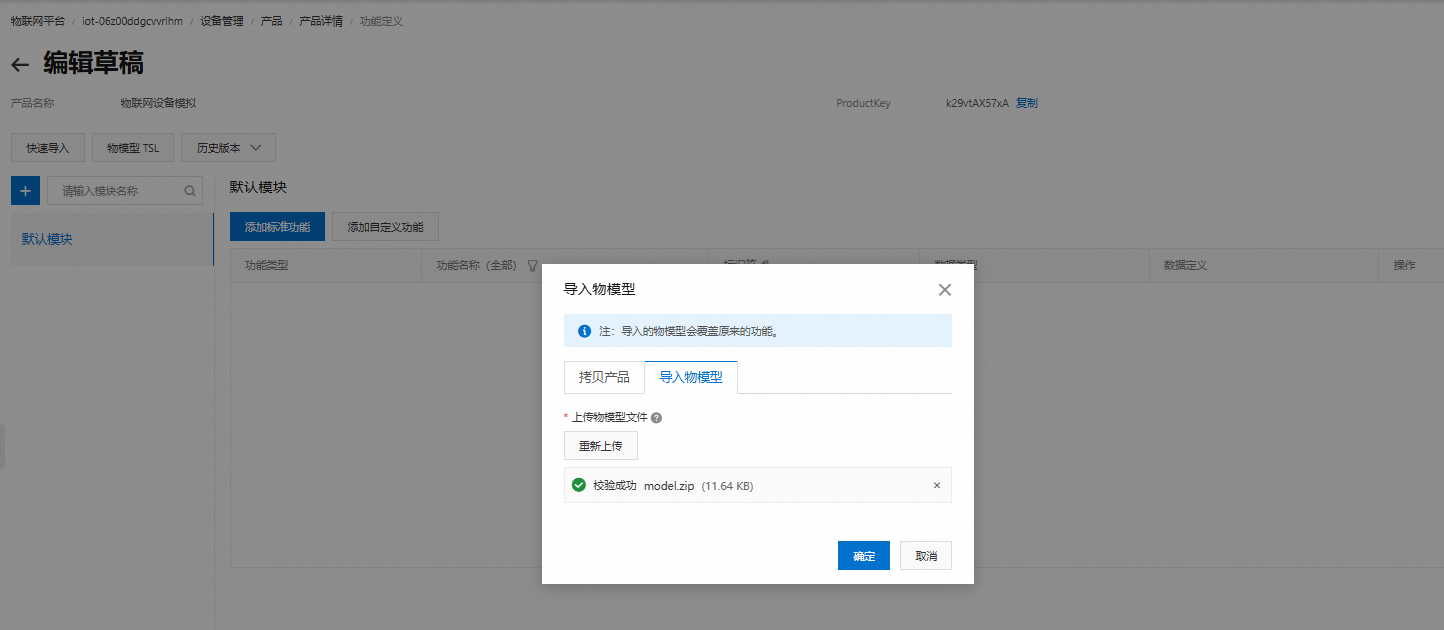
Task: Remove the uploaded model.zip file
Action: pos(937,486)
